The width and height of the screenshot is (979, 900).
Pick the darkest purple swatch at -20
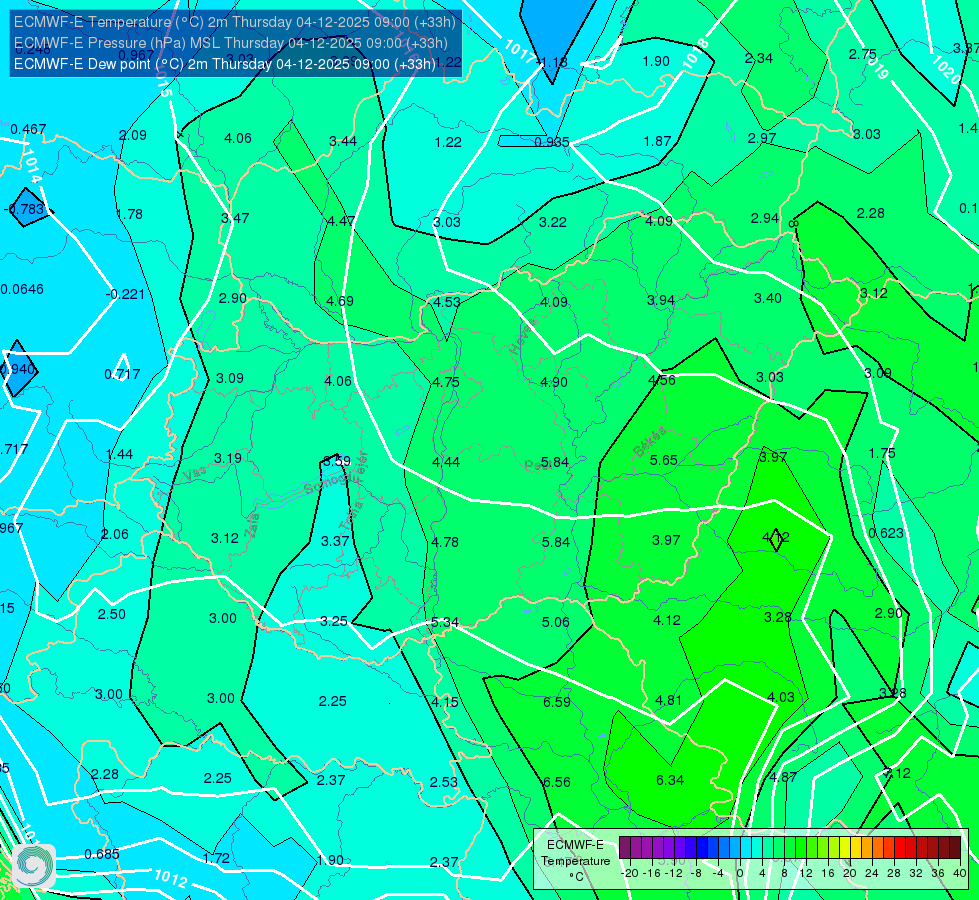coord(625,848)
